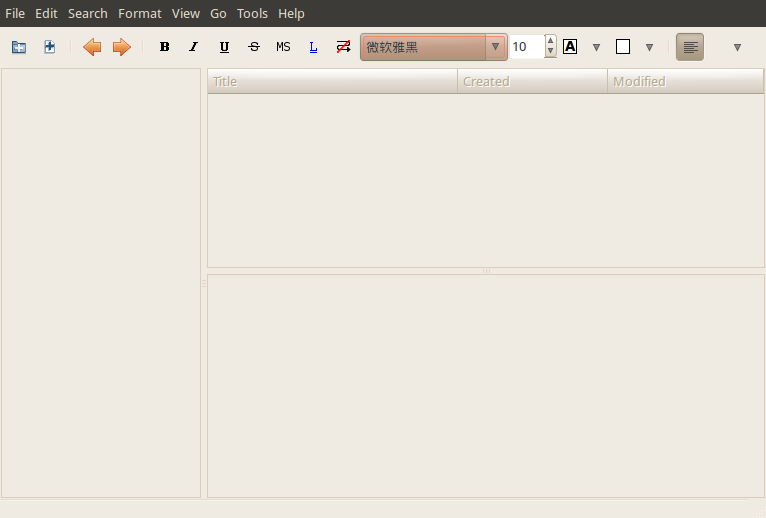Increase font size with up spinner arrow
Screen dimensions: 766x518
point(551,41)
